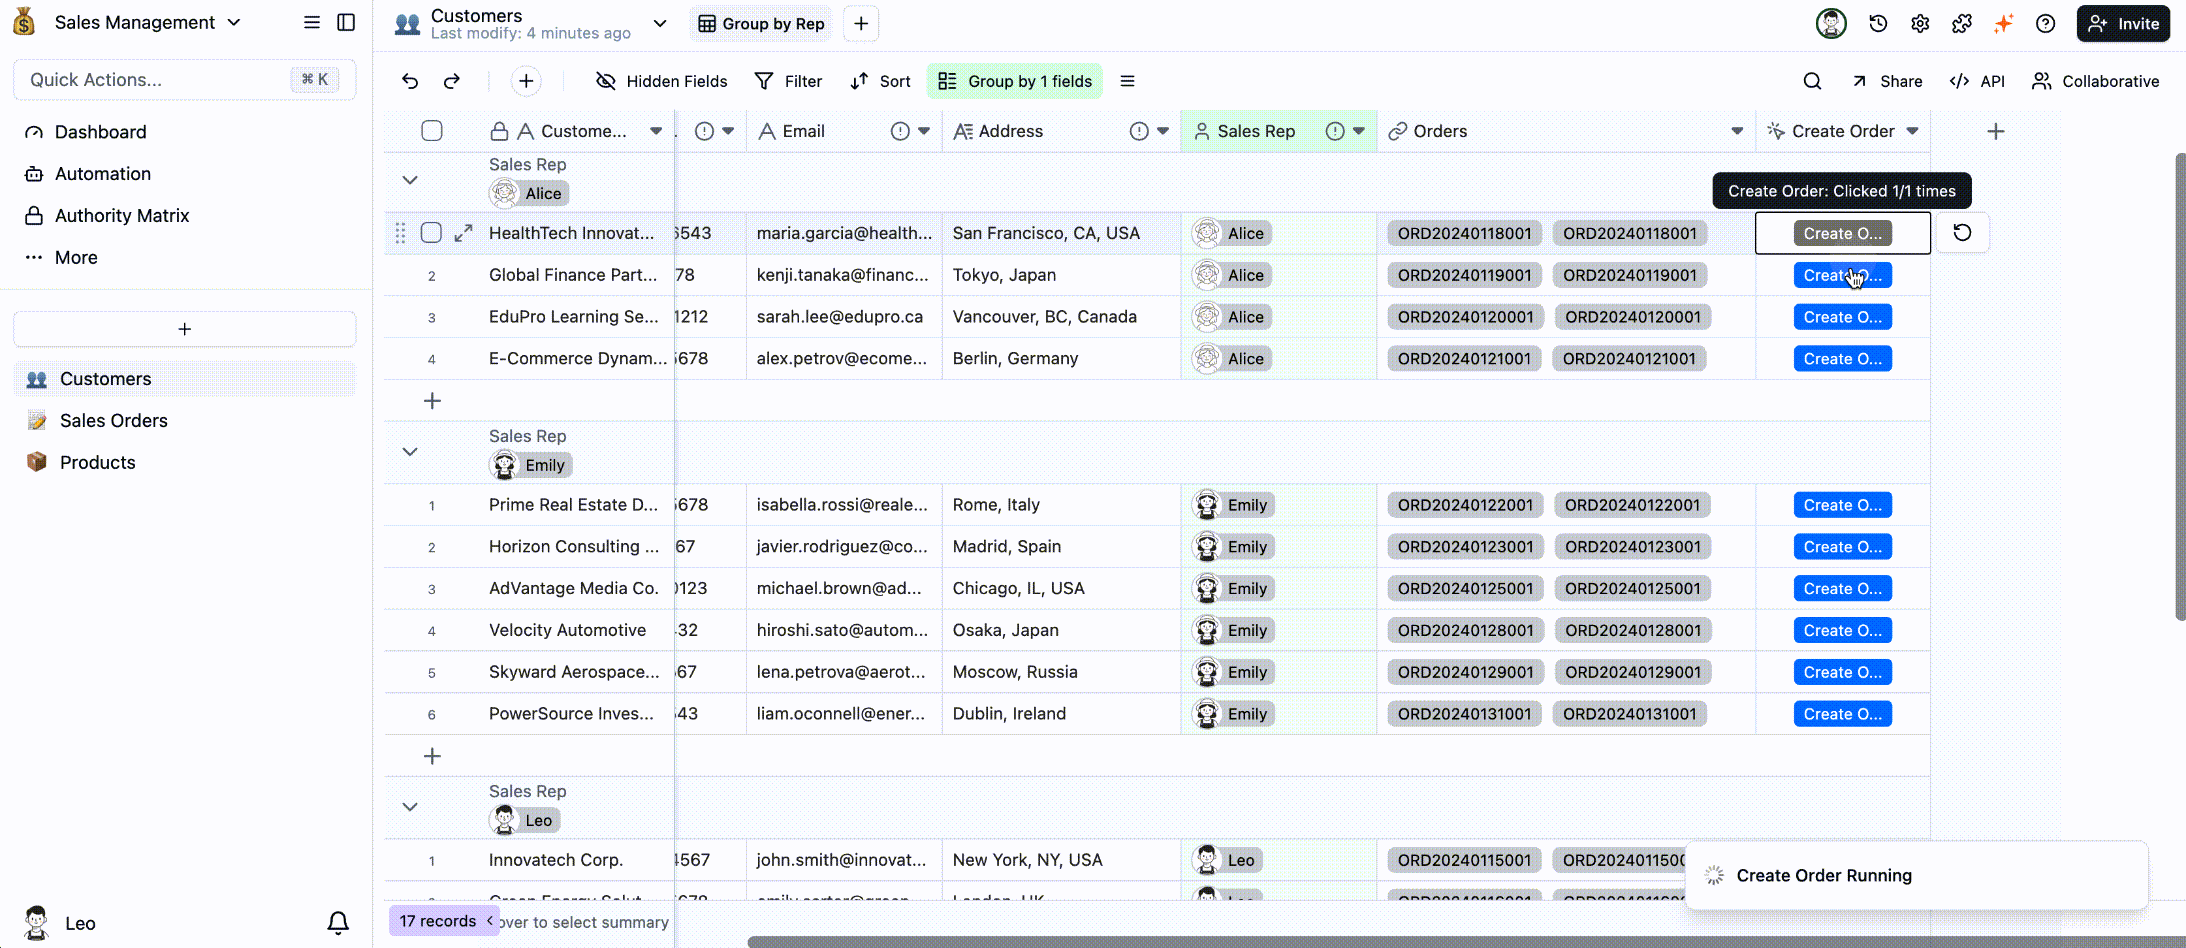Open Dashboard in the sidebar
This screenshot has width=2186, height=948.
click(100, 132)
